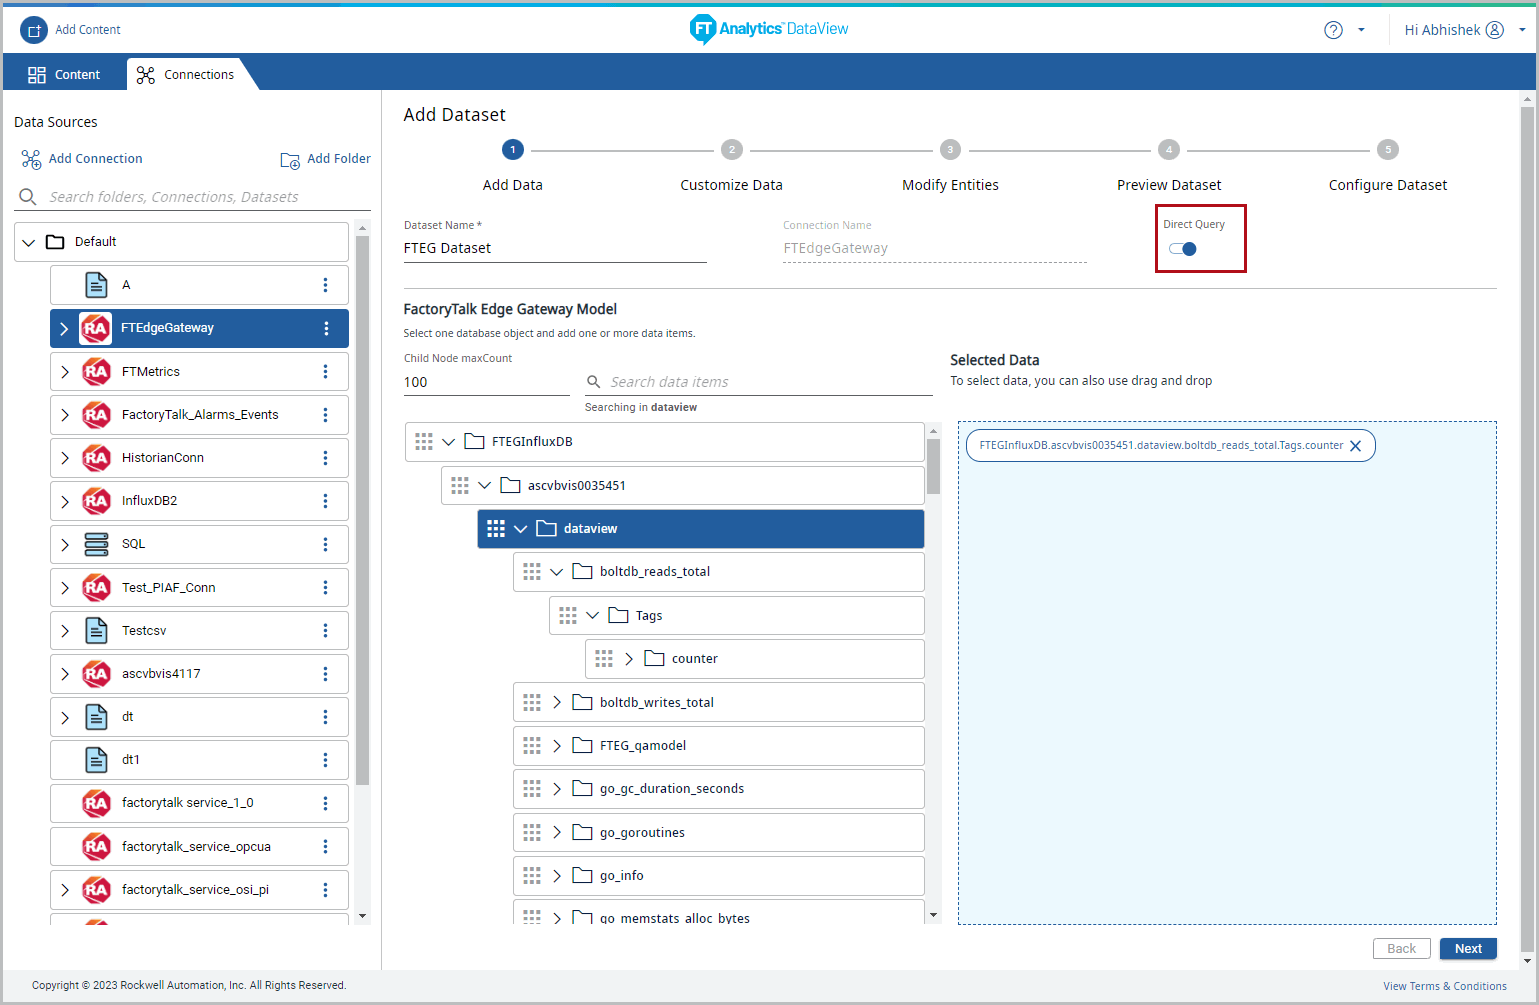Open the help question mark icon
The image size is (1539, 1005).
point(1333,30)
